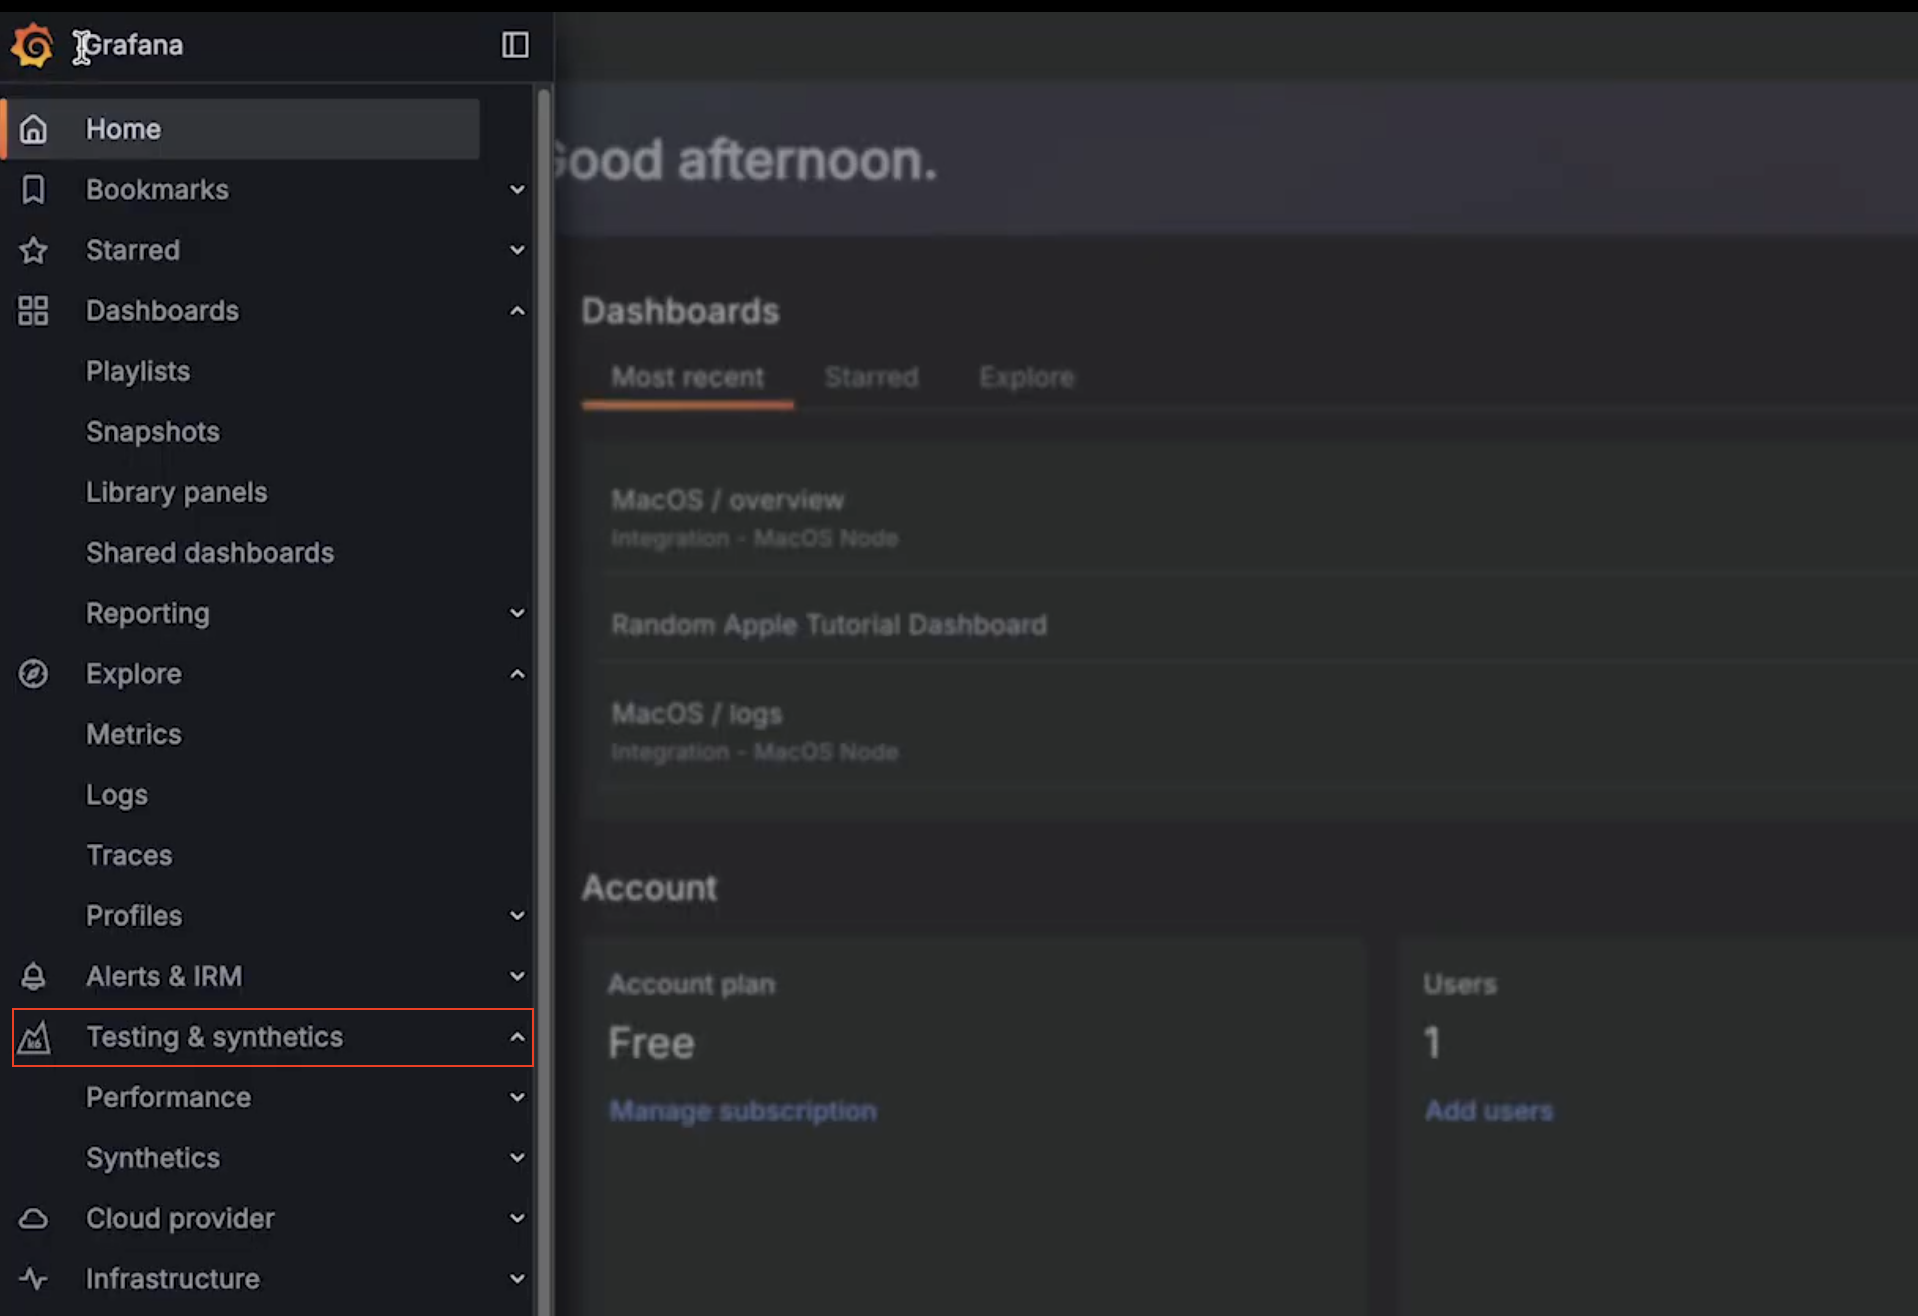Expand the Reporting section

tap(517, 612)
